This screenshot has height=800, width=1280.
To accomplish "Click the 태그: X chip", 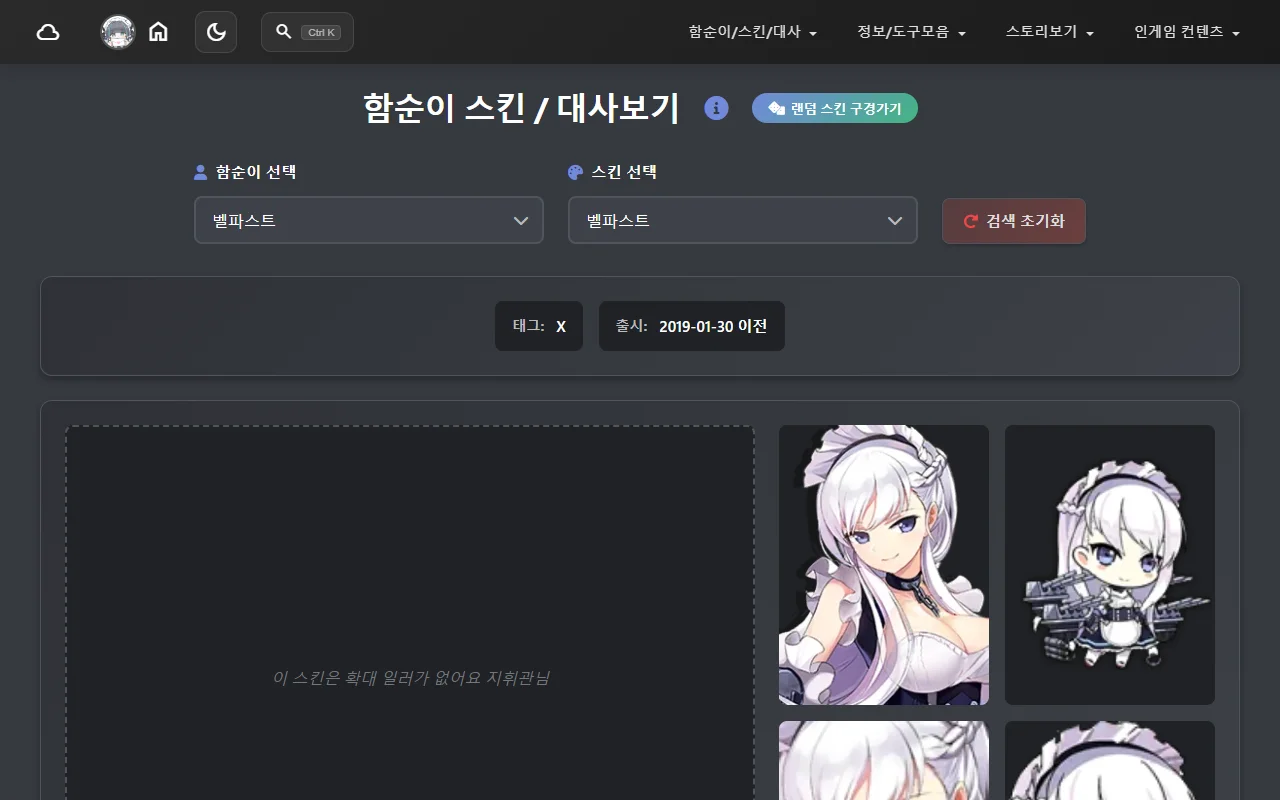I will pos(539,326).
